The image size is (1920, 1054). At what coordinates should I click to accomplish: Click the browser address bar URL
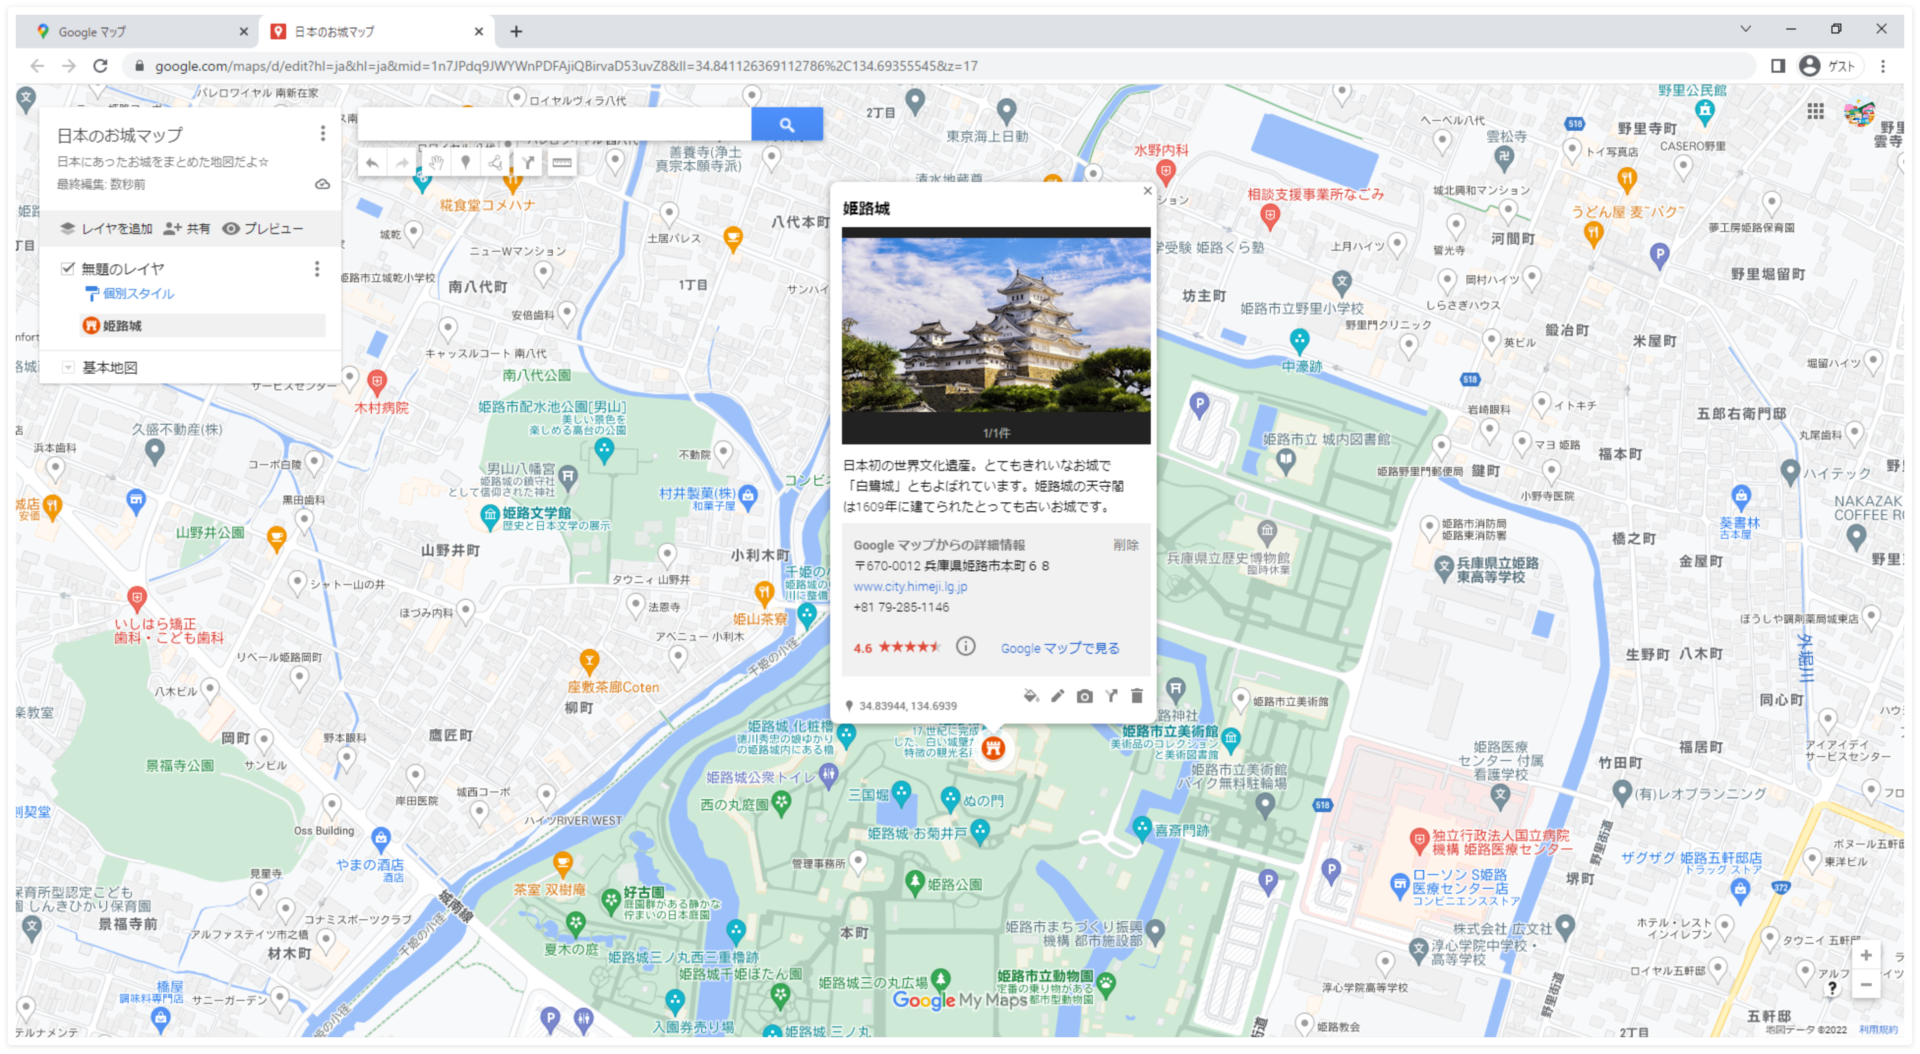point(566,66)
